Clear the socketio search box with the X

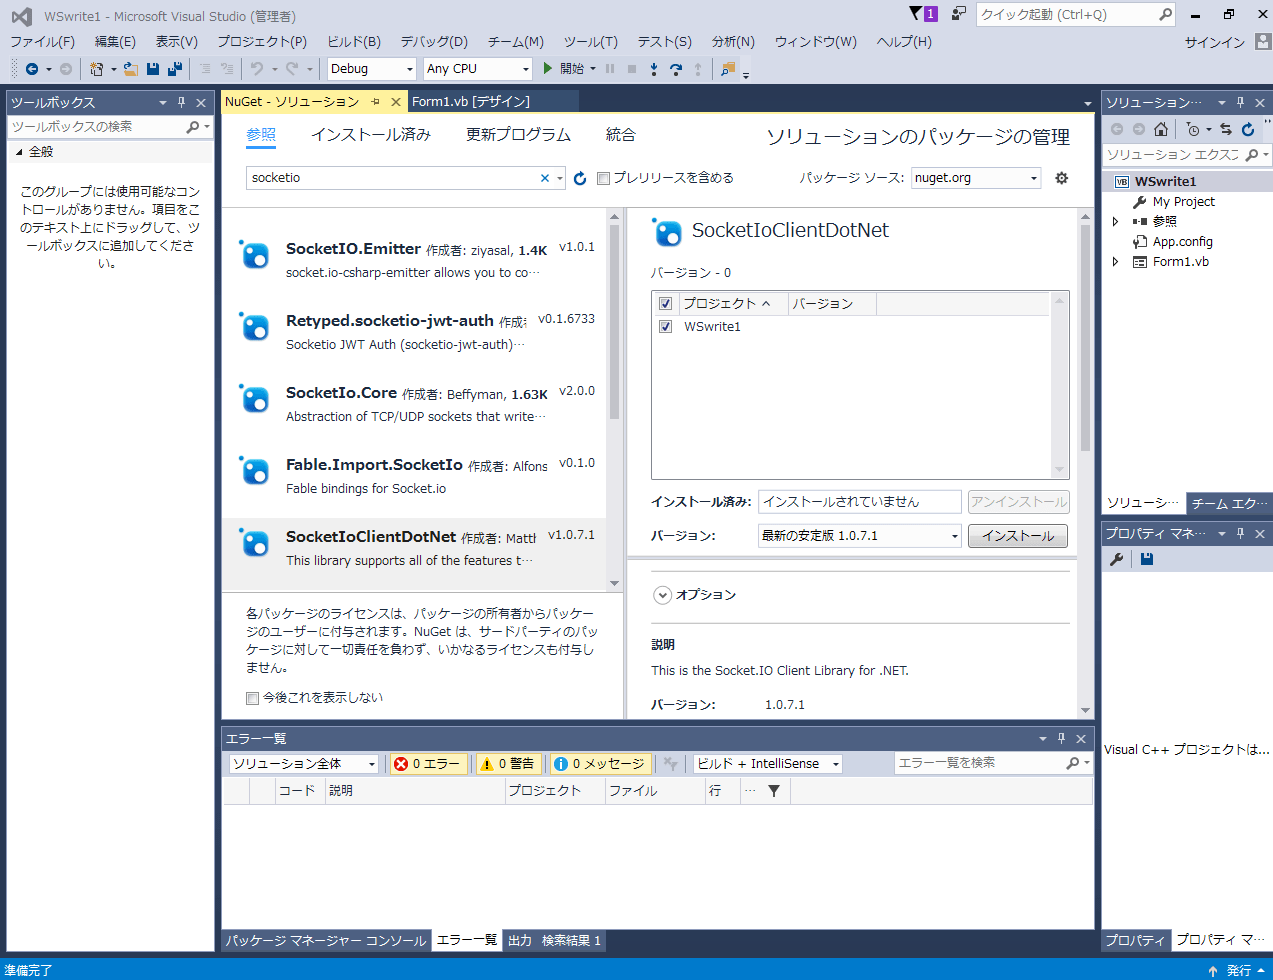click(543, 177)
